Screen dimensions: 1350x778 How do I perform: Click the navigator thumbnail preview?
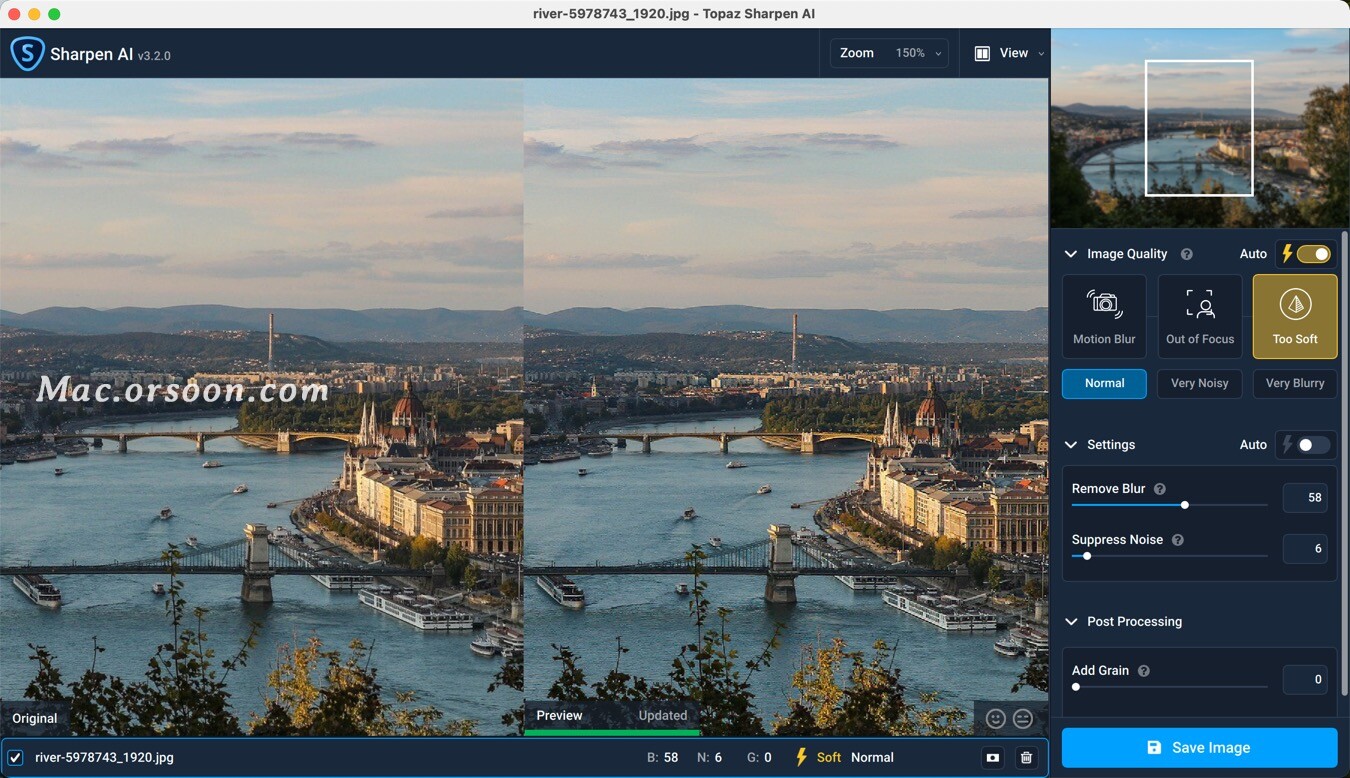[x=1200, y=128]
